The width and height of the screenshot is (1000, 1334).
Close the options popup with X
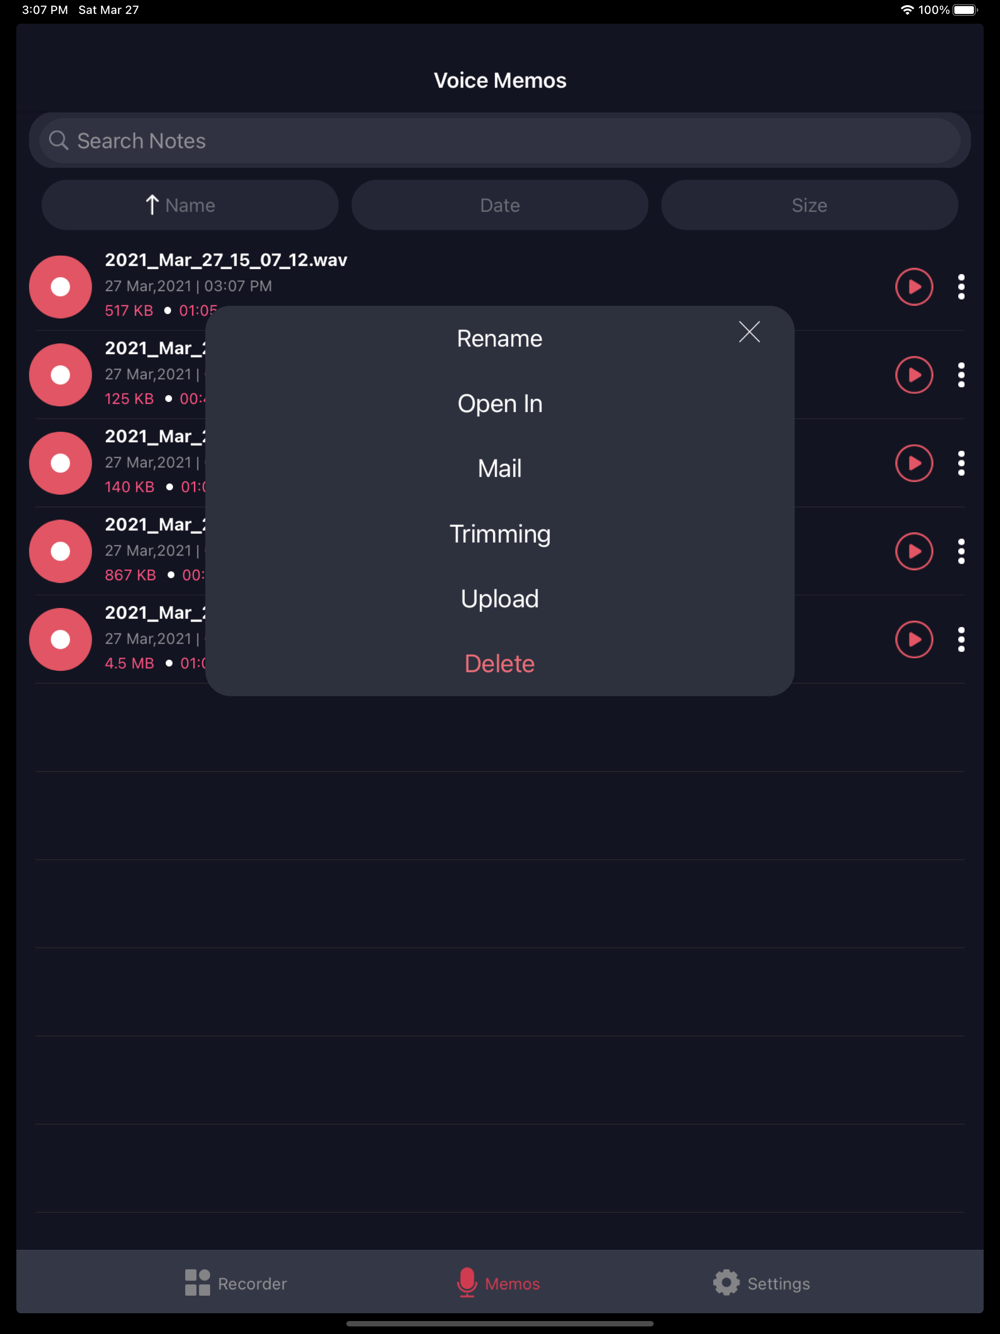click(x=749, y=332)
